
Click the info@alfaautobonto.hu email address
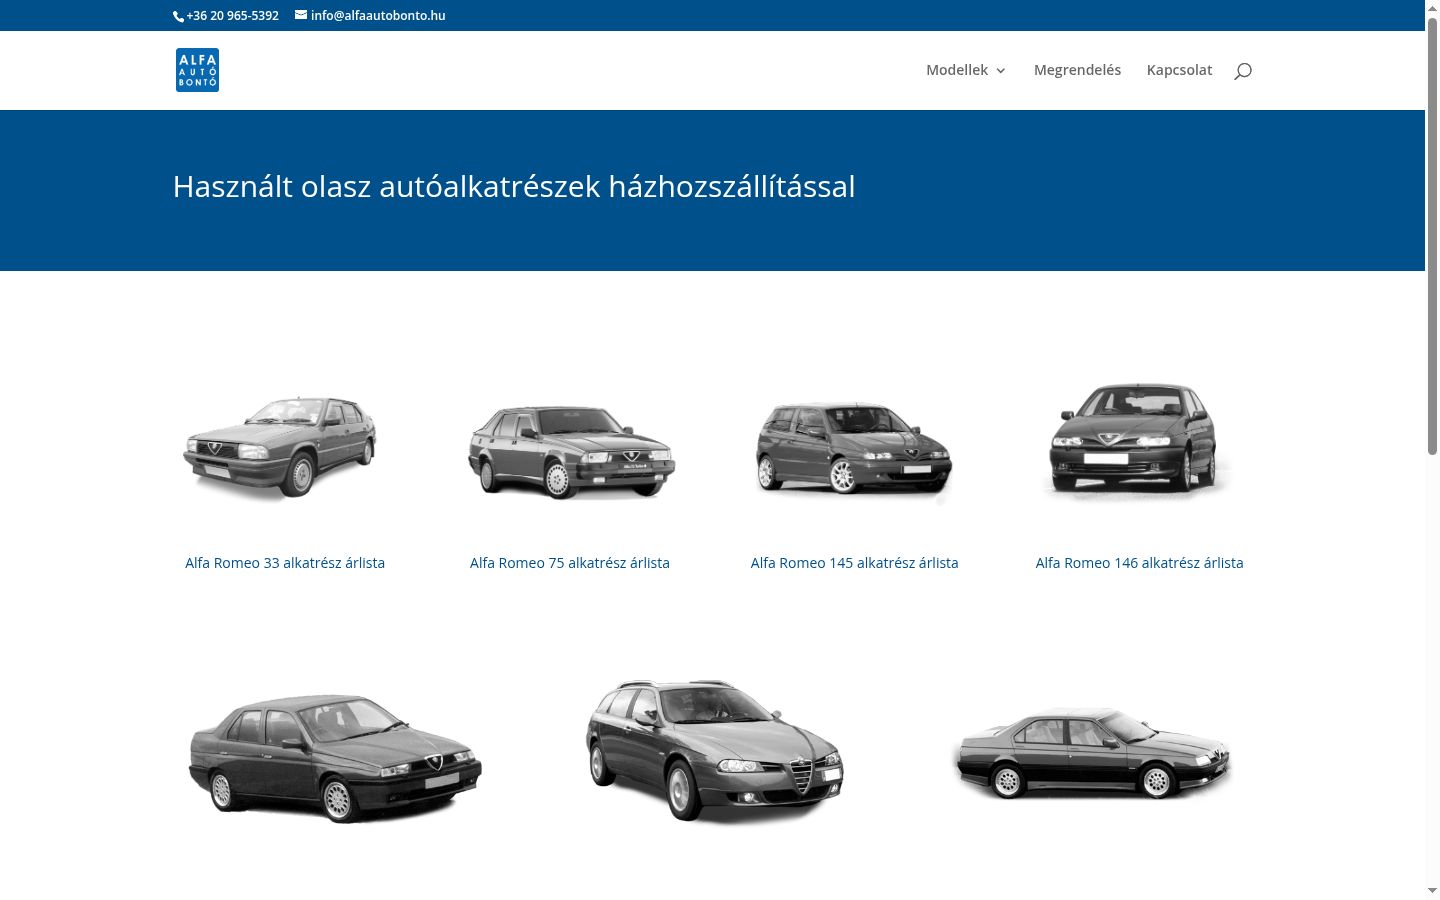click(x=378, y=16)
